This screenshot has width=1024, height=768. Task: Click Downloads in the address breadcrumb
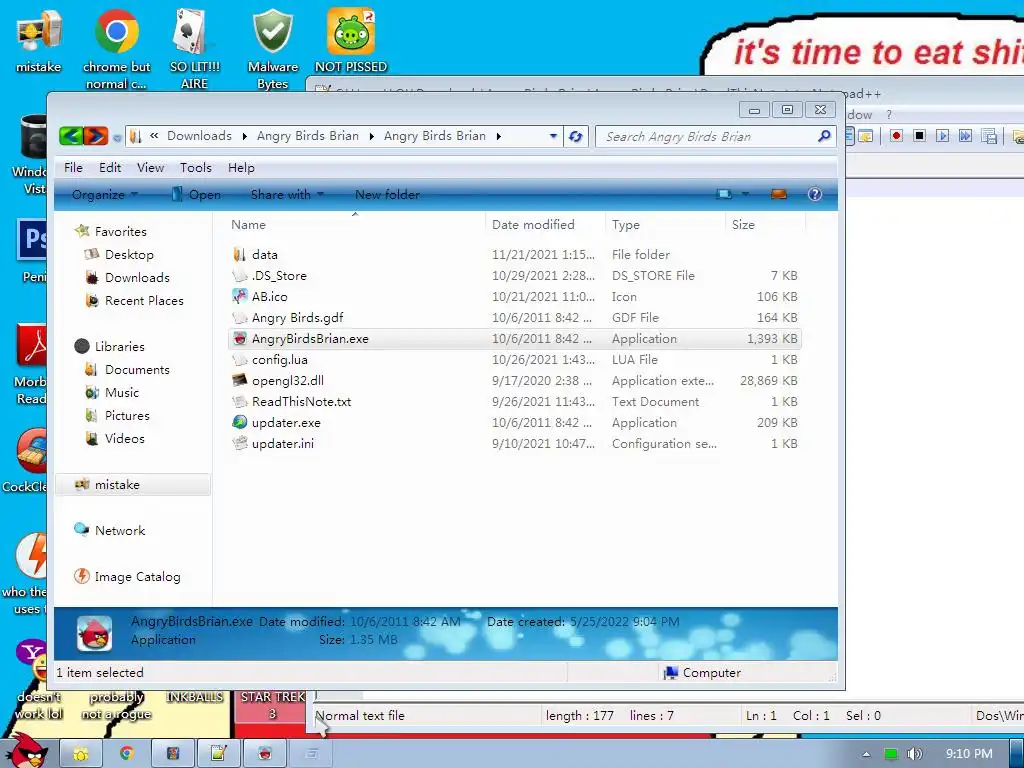coord(199,136)
